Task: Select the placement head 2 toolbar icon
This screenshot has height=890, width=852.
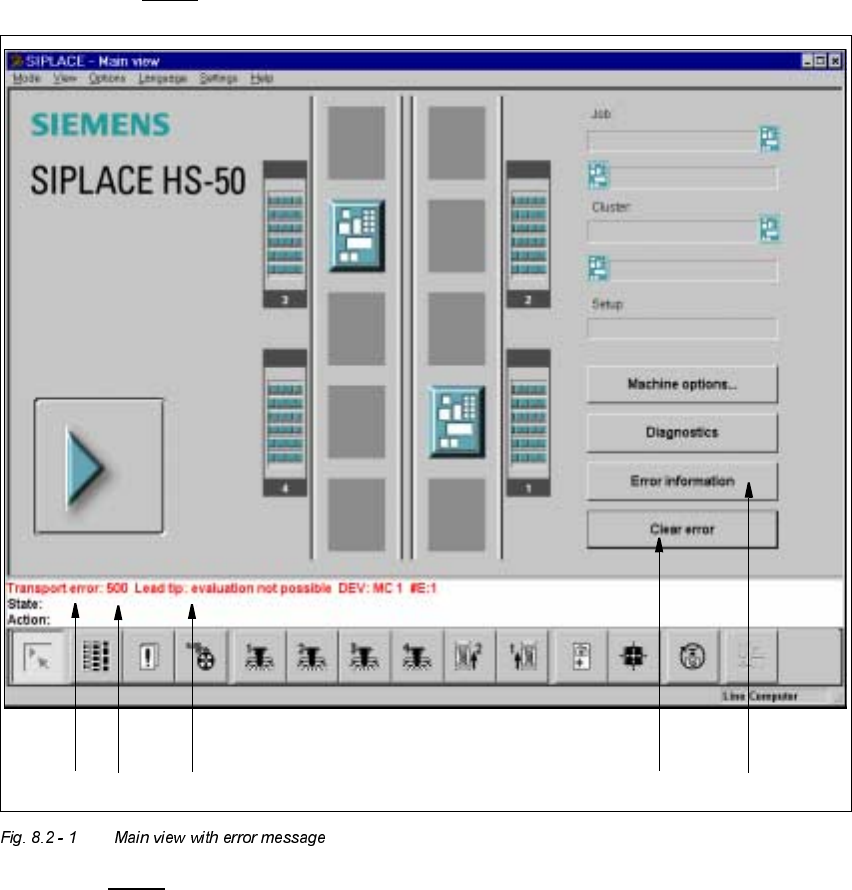Action: (x=312, y=657)
